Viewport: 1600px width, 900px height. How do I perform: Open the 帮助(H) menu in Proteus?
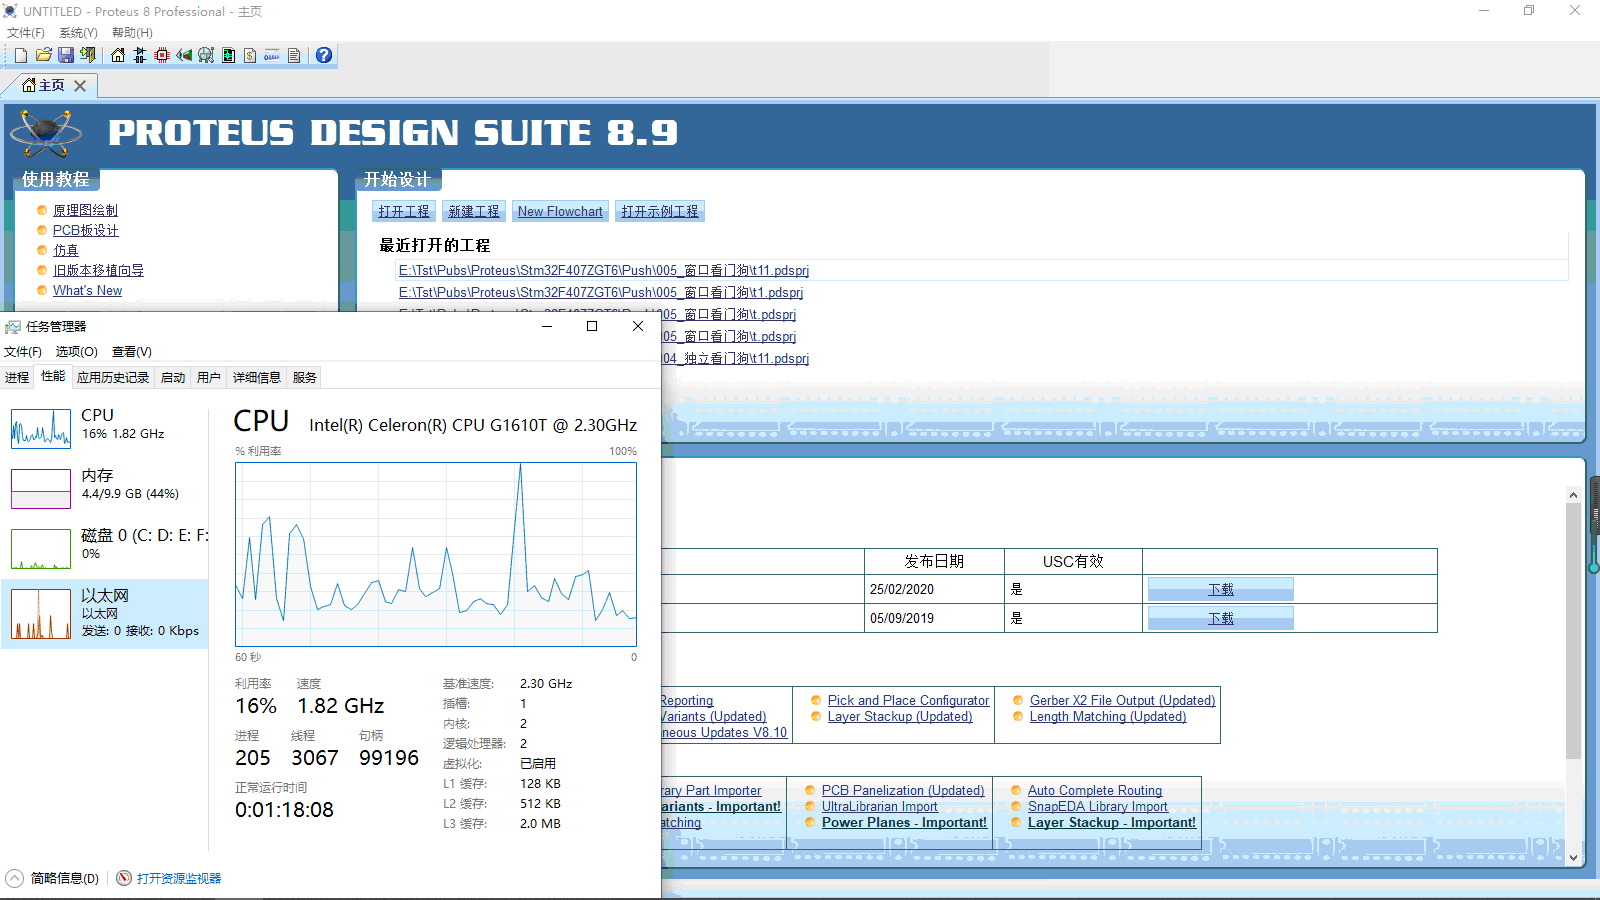[132, 33]
